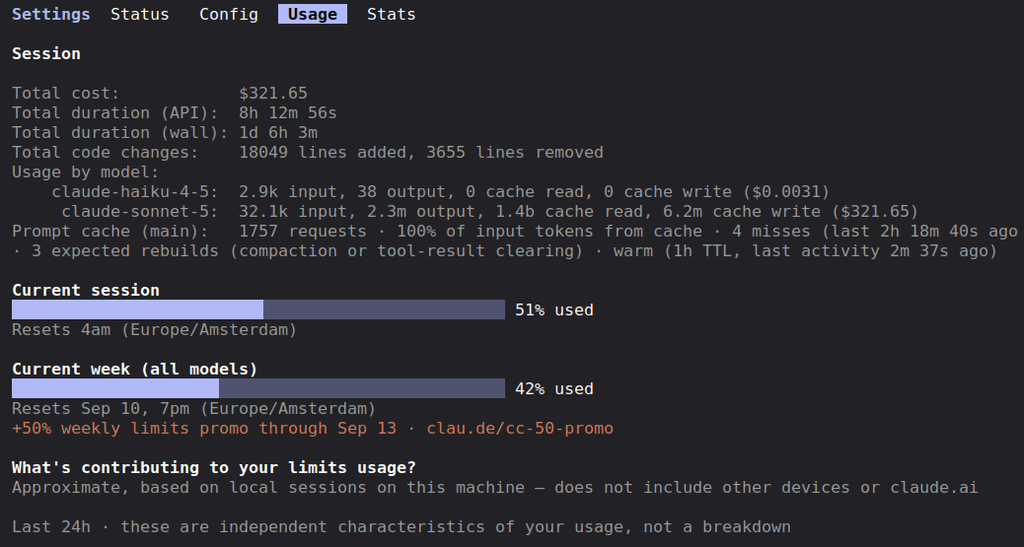
Task: Click the claude-haiku-4-5 usage row
Action: click(441, 192)
